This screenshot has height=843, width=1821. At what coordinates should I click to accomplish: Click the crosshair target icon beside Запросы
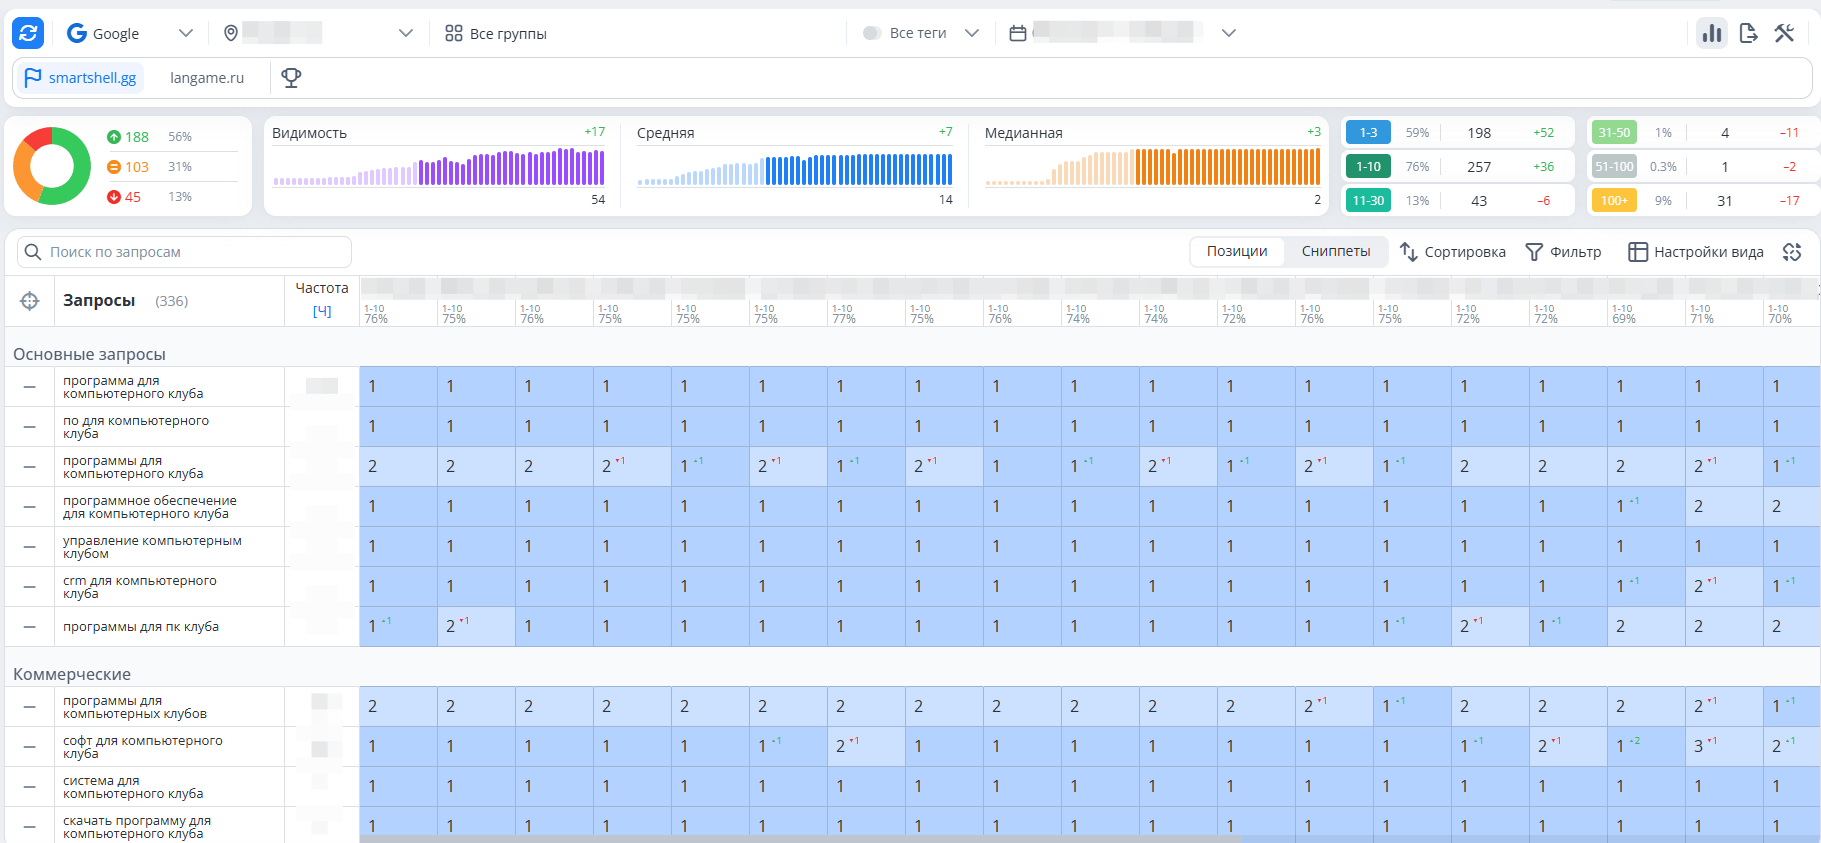(30, 301)
